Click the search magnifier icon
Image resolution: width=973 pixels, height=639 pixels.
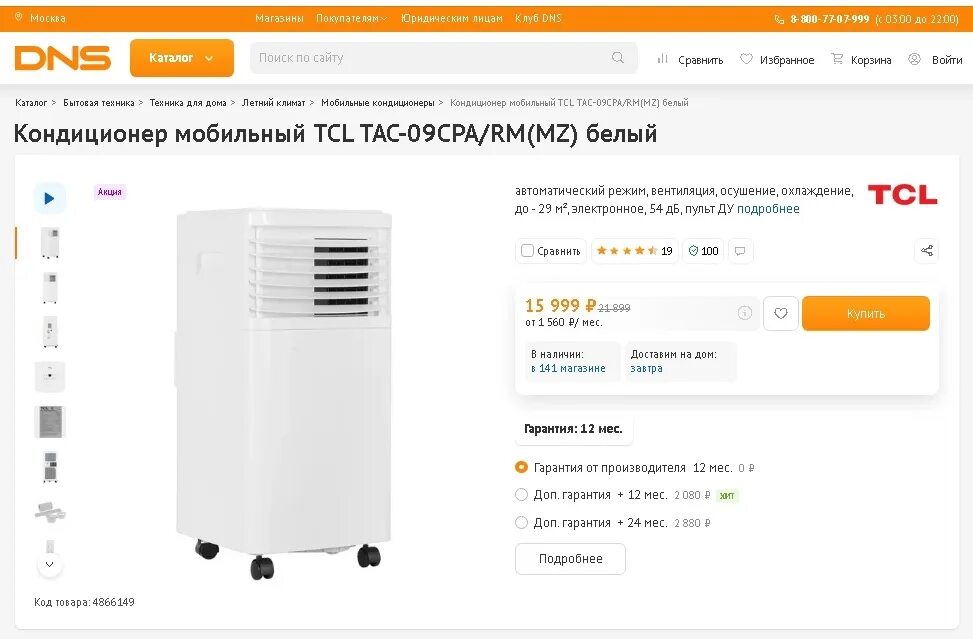(618, 58)
